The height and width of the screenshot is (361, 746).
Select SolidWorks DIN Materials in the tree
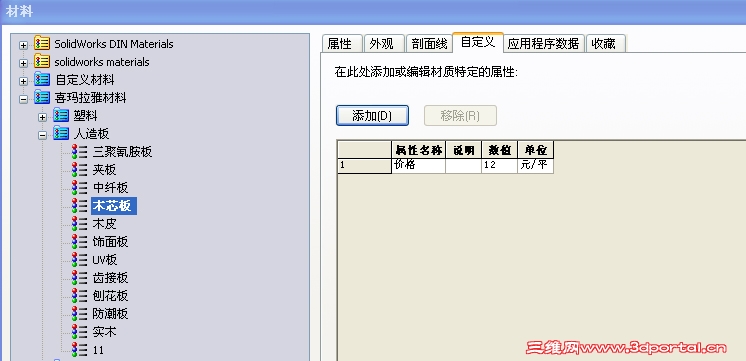click(114, 44)
